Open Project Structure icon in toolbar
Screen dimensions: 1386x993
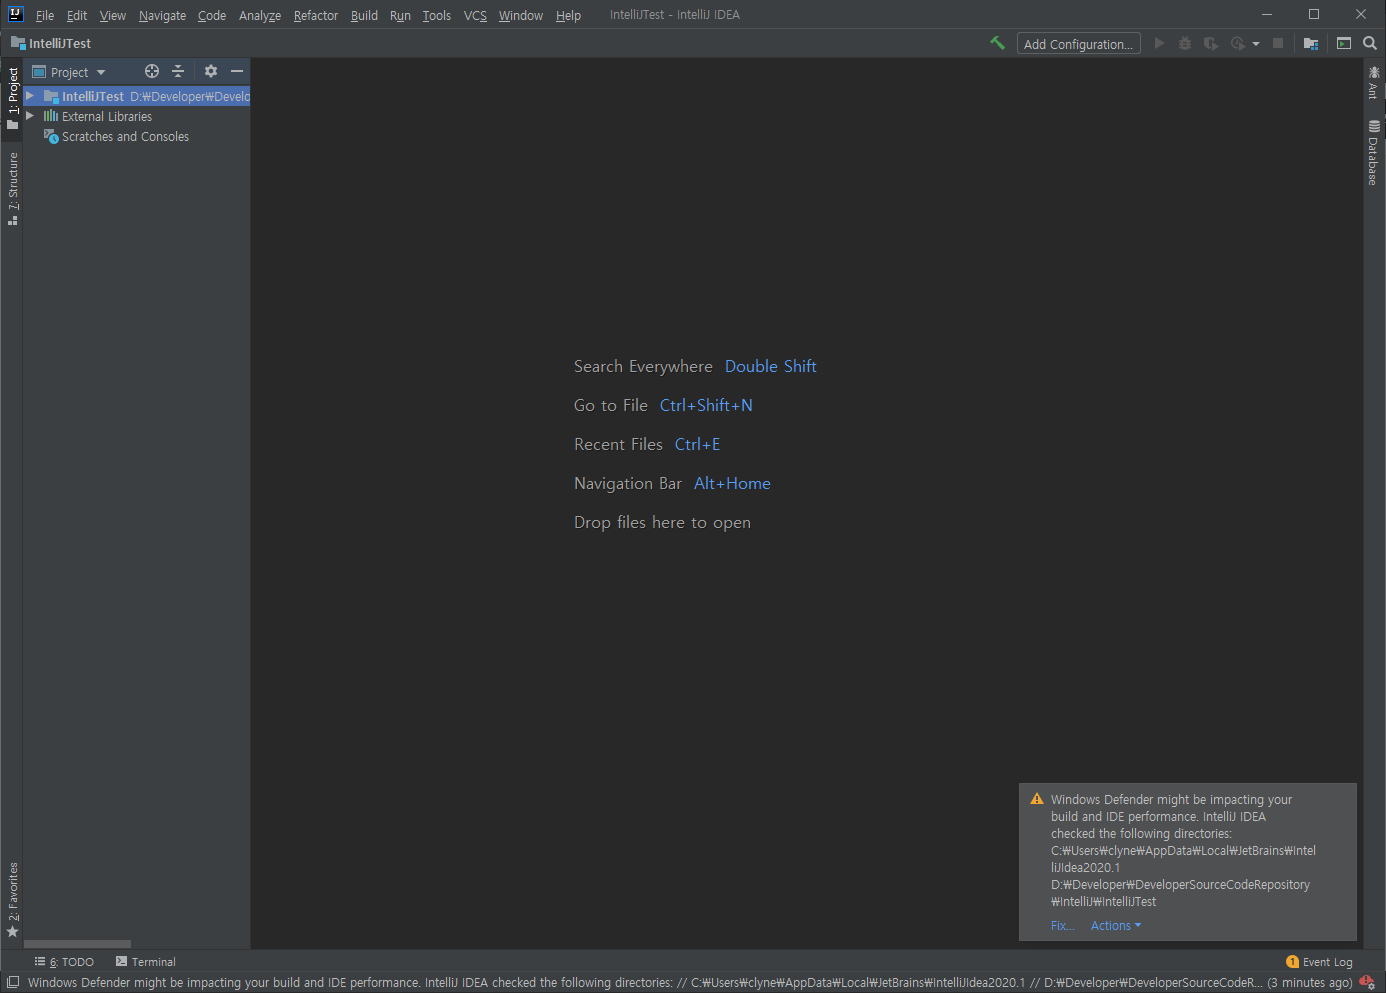pyautogui.click(x=1311, y=43)
